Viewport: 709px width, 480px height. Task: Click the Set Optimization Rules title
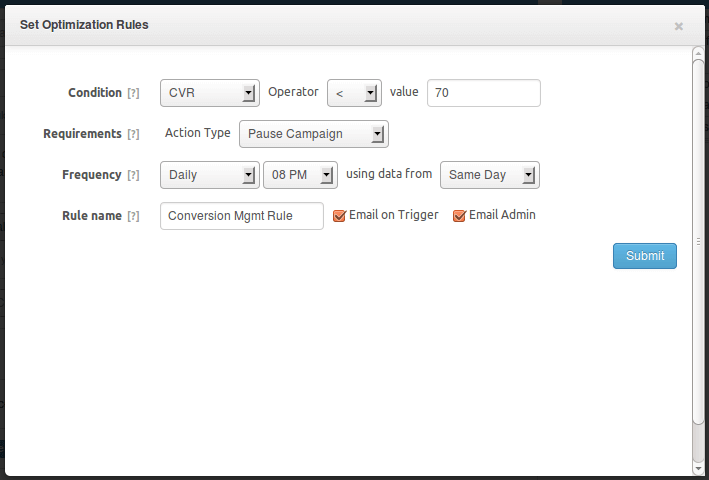click(x=84, y=25)
